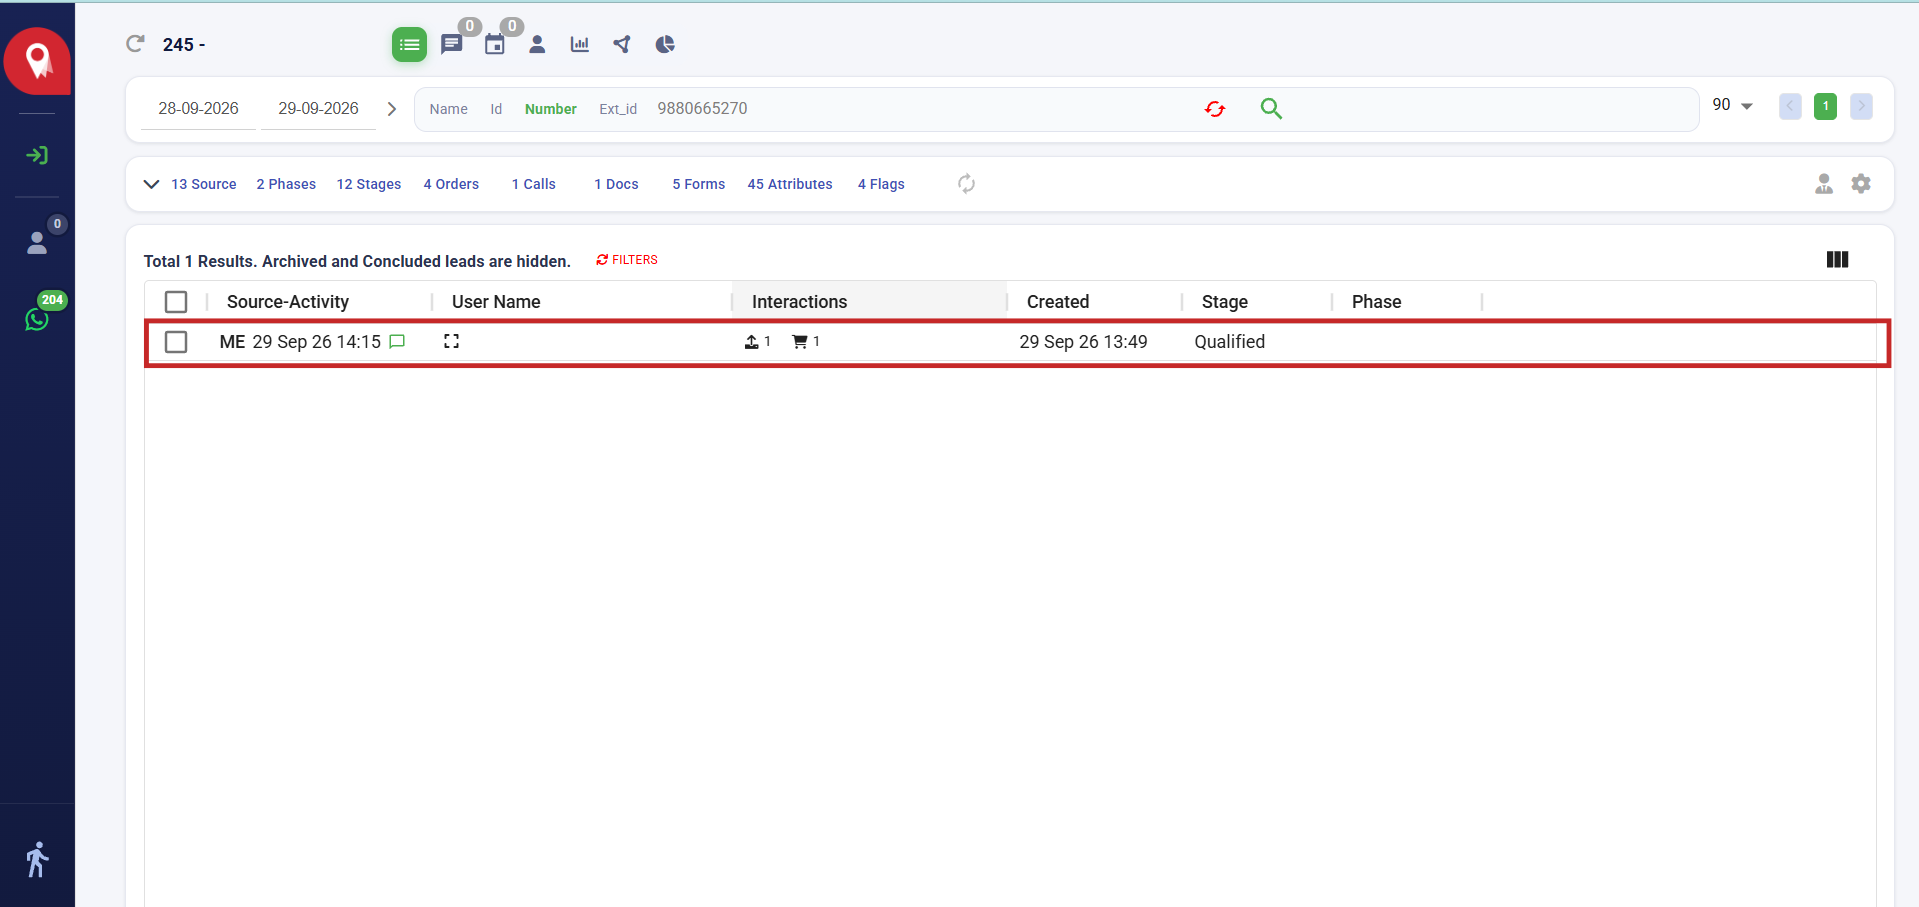
Task: Tick the checkbox for the ME lead row
Action: click(176, 342)
